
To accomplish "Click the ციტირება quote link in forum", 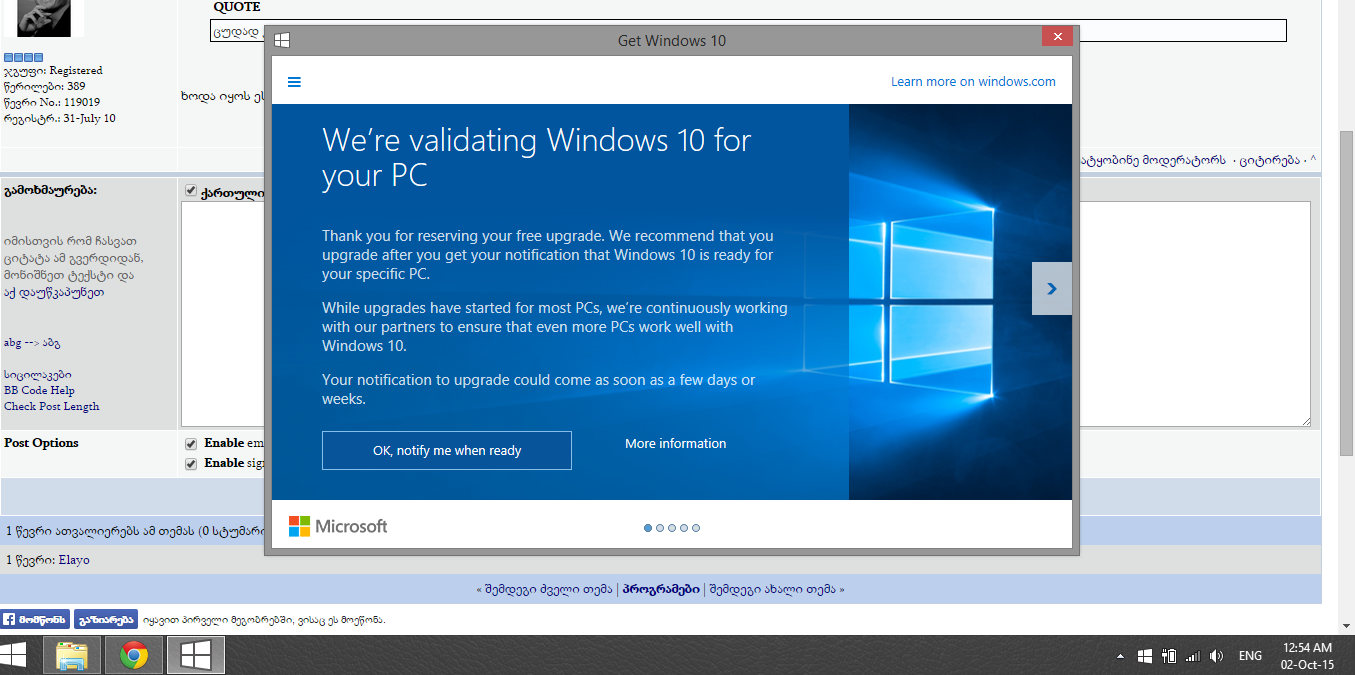I will pyautogui.click(x=1271, y=160).
